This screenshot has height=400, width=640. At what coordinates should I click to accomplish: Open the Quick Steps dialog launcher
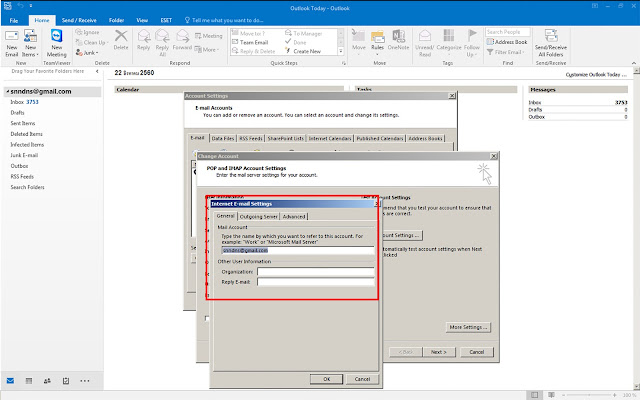[344, 63]
